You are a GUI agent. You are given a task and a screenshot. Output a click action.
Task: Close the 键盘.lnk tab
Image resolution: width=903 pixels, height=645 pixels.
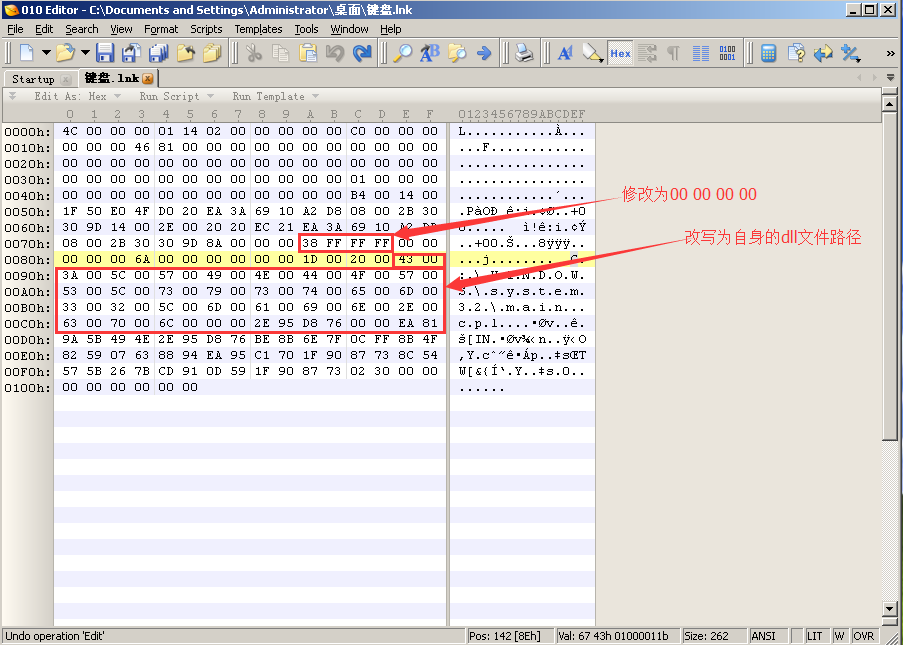pos(148,79)
